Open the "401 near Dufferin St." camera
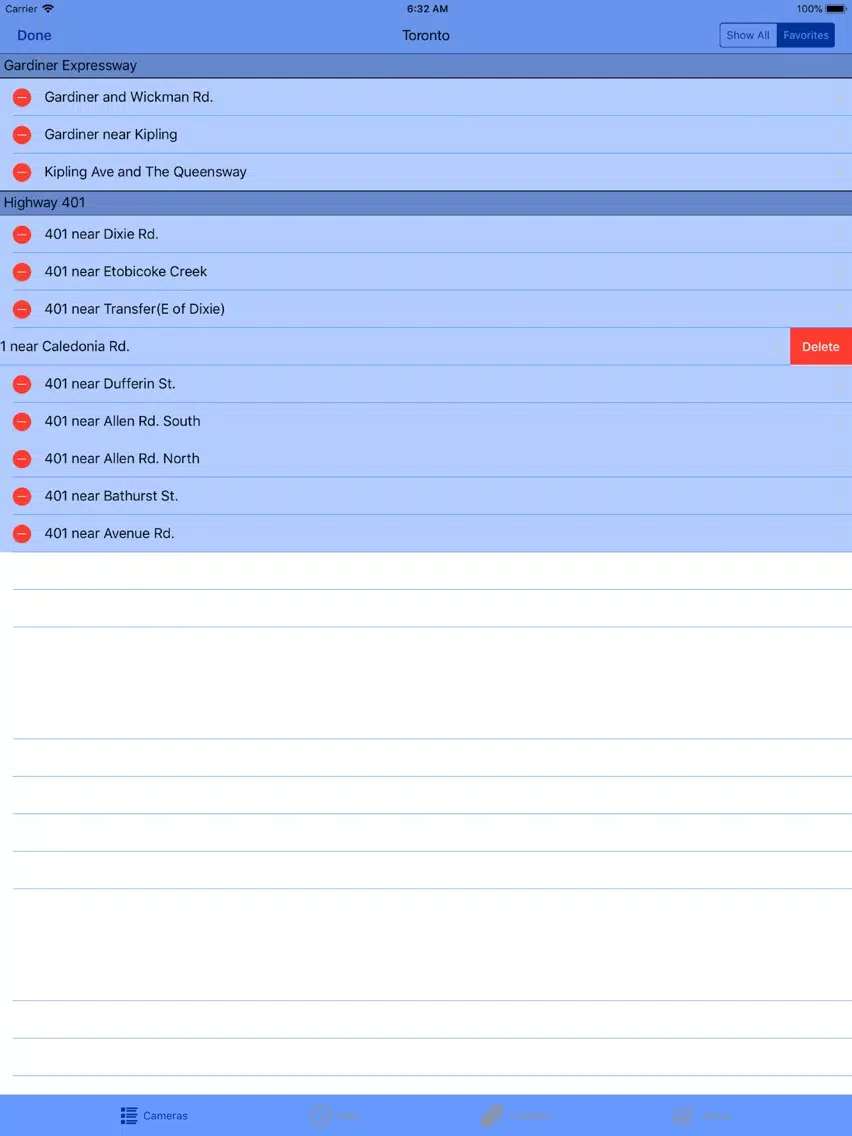The image size is (852, 1136). 110,384
